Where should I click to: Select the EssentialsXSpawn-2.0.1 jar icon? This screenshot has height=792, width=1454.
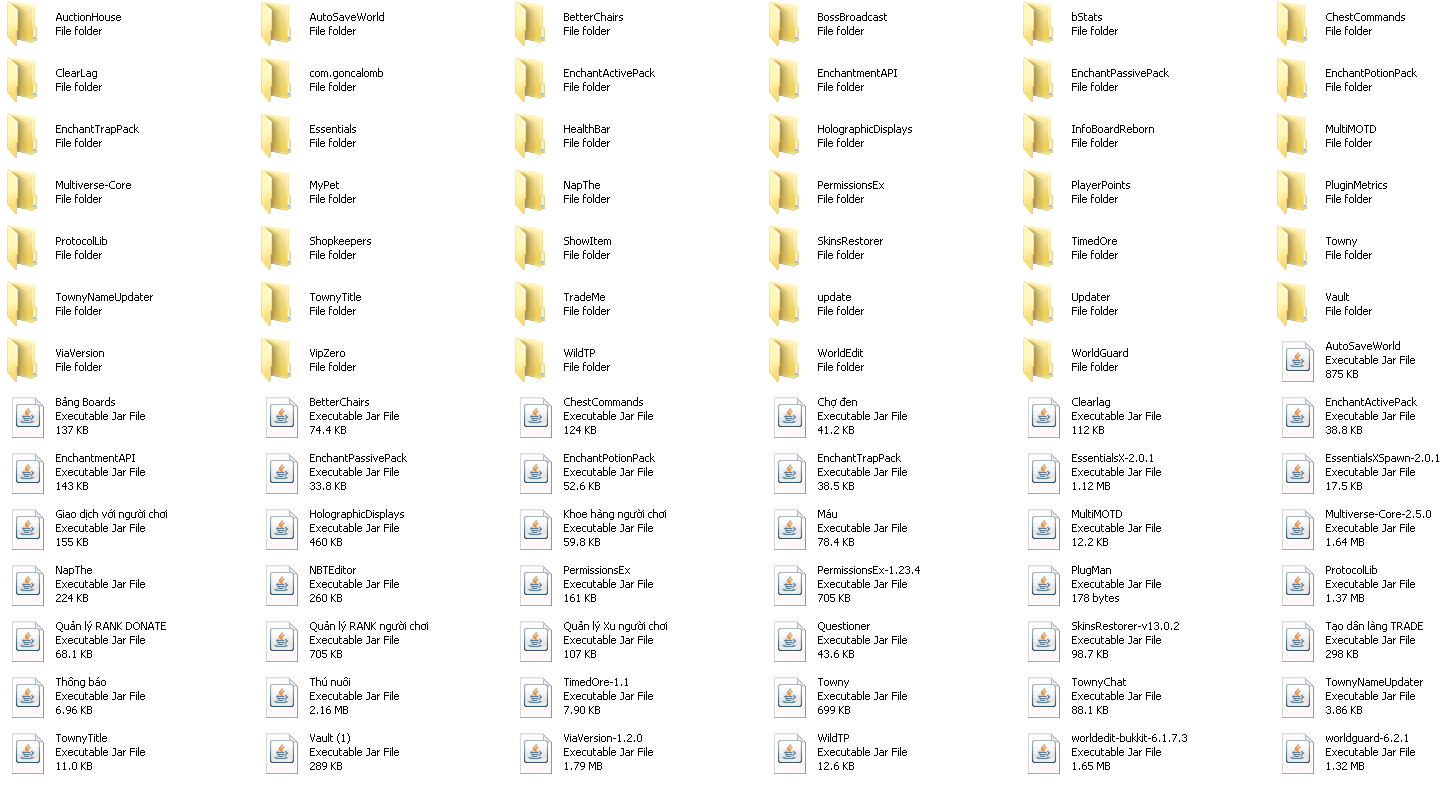click(1298, 473)
